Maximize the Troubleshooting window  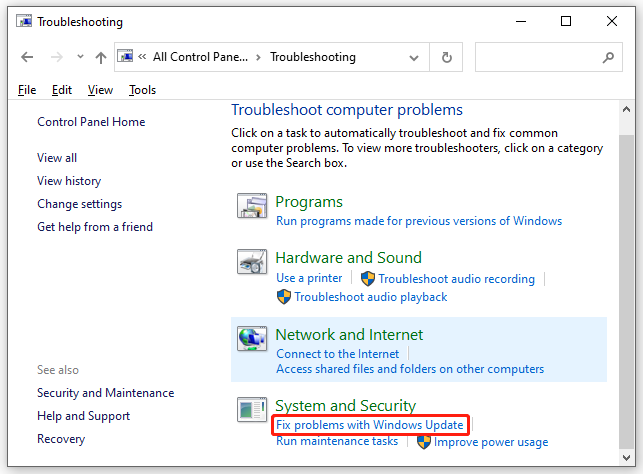(x=566, y=21)
